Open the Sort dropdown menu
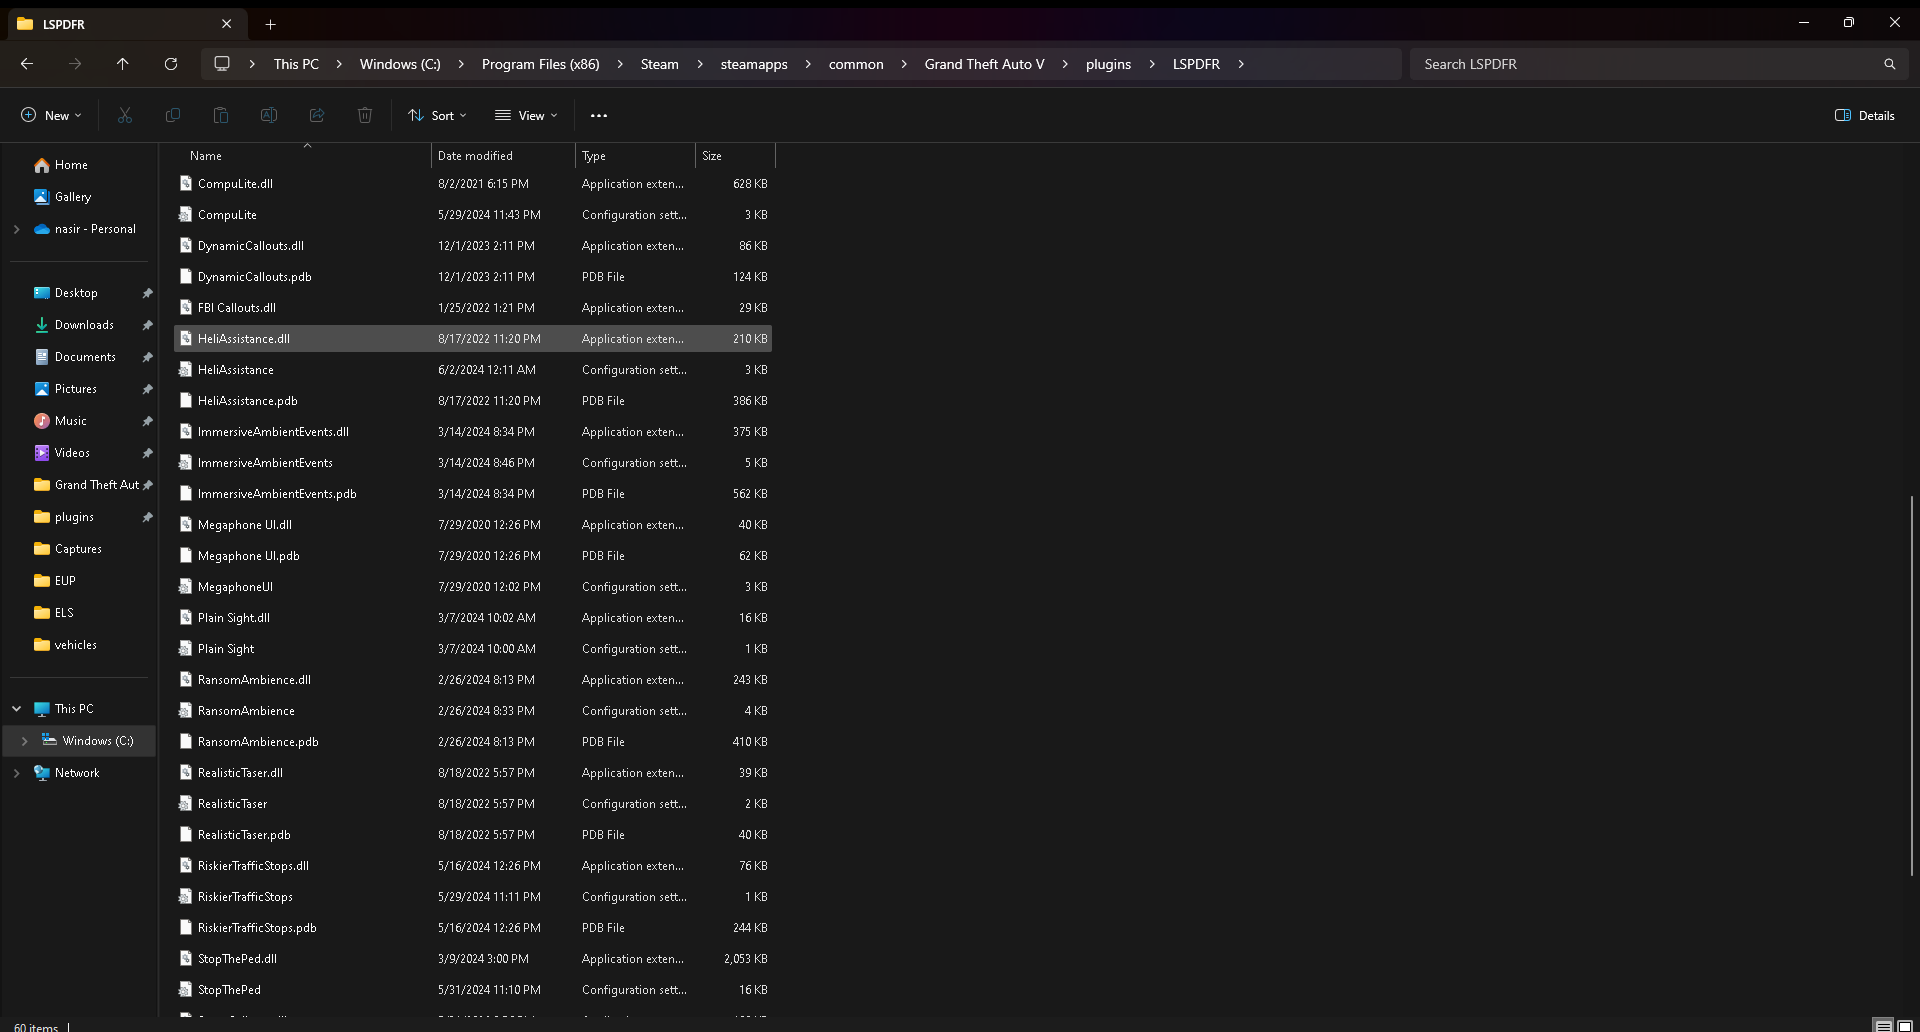1920x1032 pixels. 437,116
